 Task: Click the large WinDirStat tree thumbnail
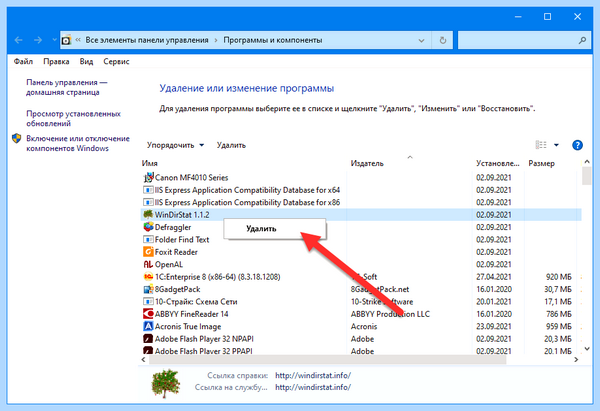click(x=165, y=383)
